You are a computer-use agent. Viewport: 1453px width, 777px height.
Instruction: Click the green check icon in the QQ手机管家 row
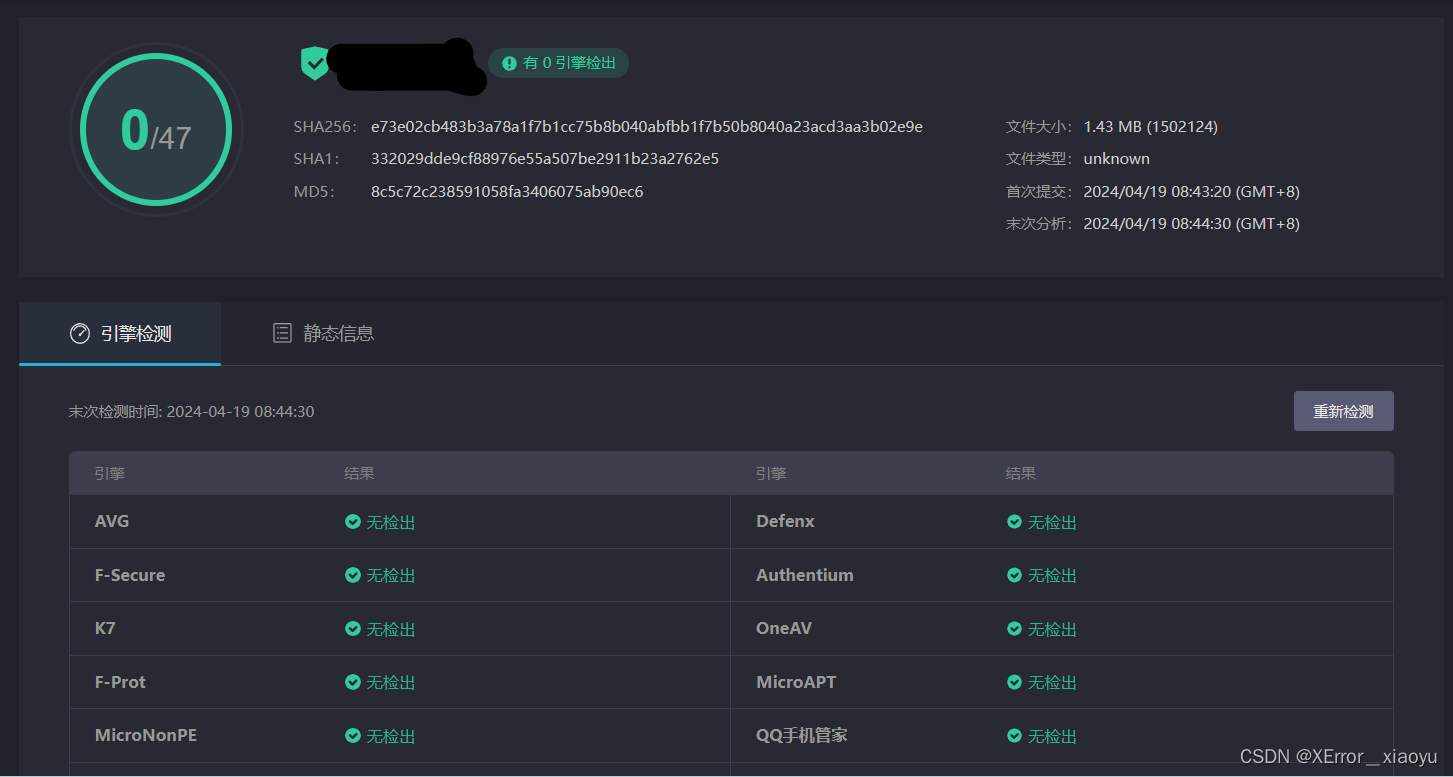pyautogui.click(x=1014, y=736)
